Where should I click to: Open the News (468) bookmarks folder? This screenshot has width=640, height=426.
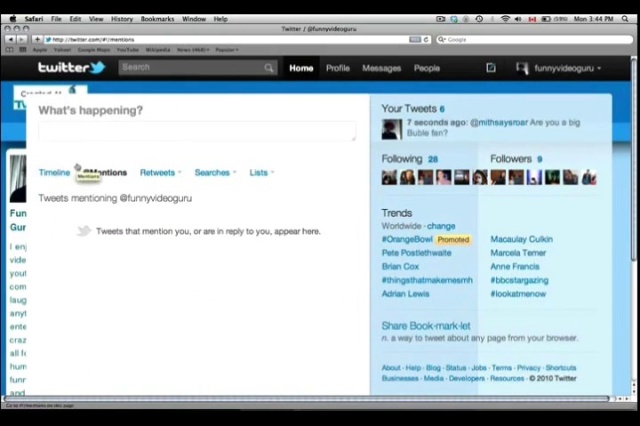click(x=193, y=50)
